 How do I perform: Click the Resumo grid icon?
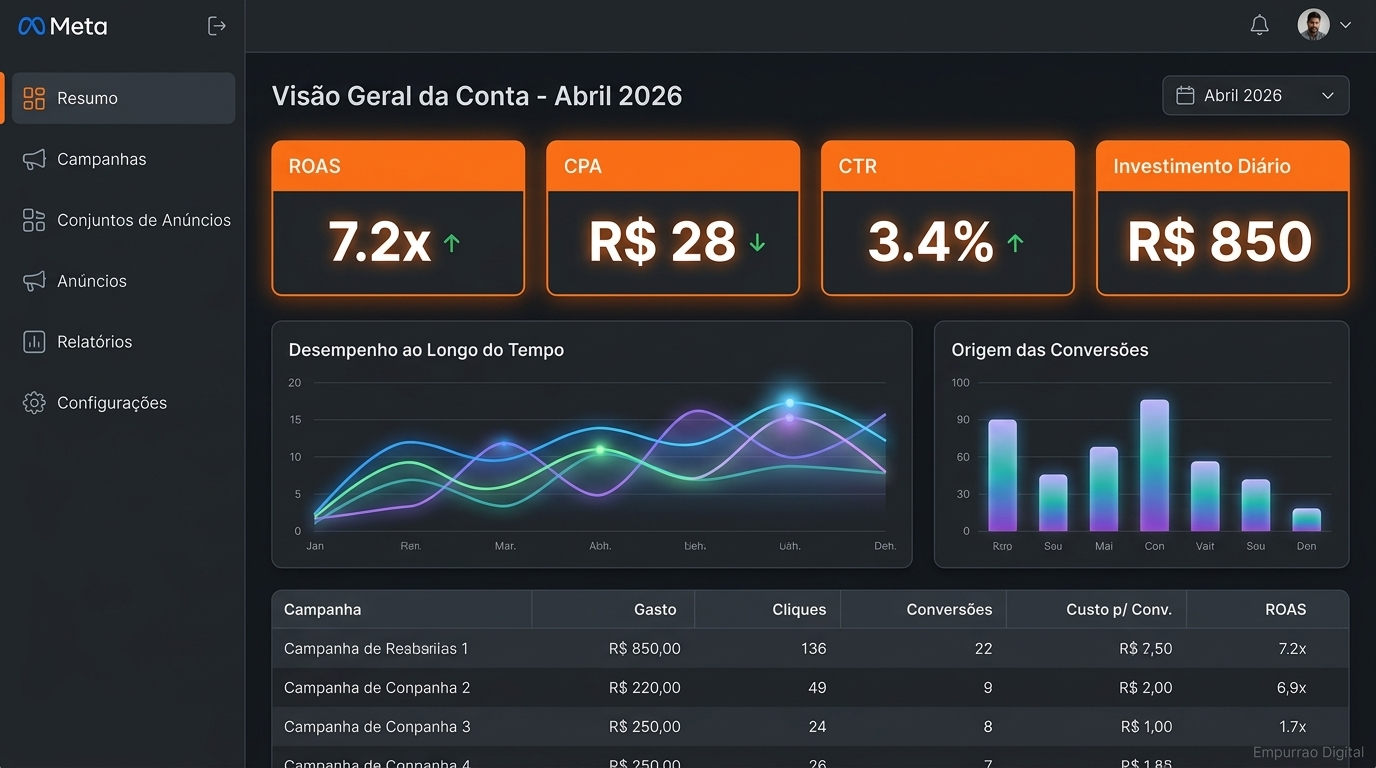(34, 98)
